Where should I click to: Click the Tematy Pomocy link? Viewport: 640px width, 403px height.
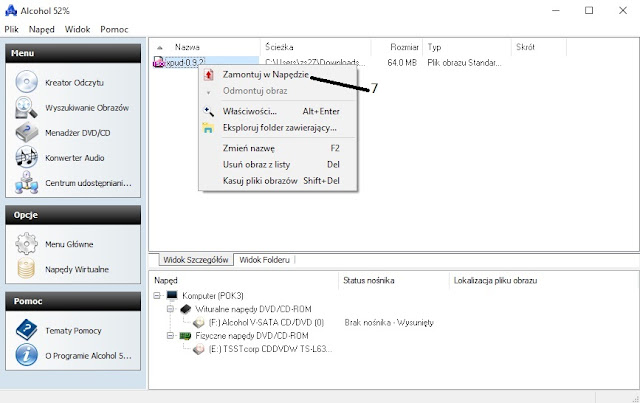(x=73, y=331)
